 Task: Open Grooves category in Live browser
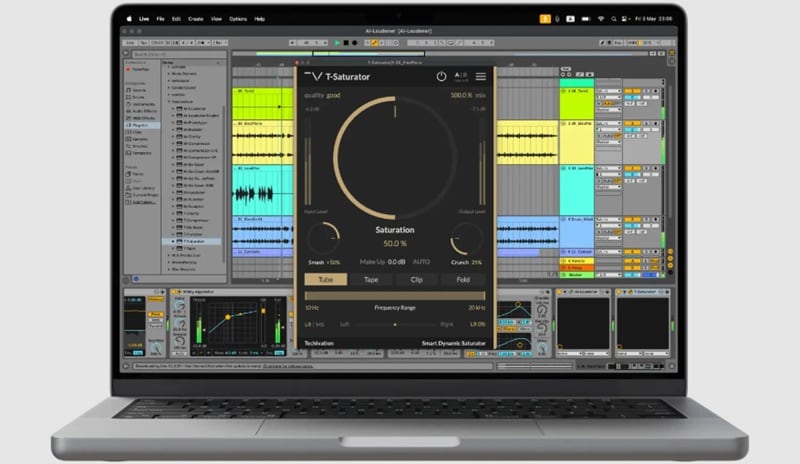click(137, 146)
